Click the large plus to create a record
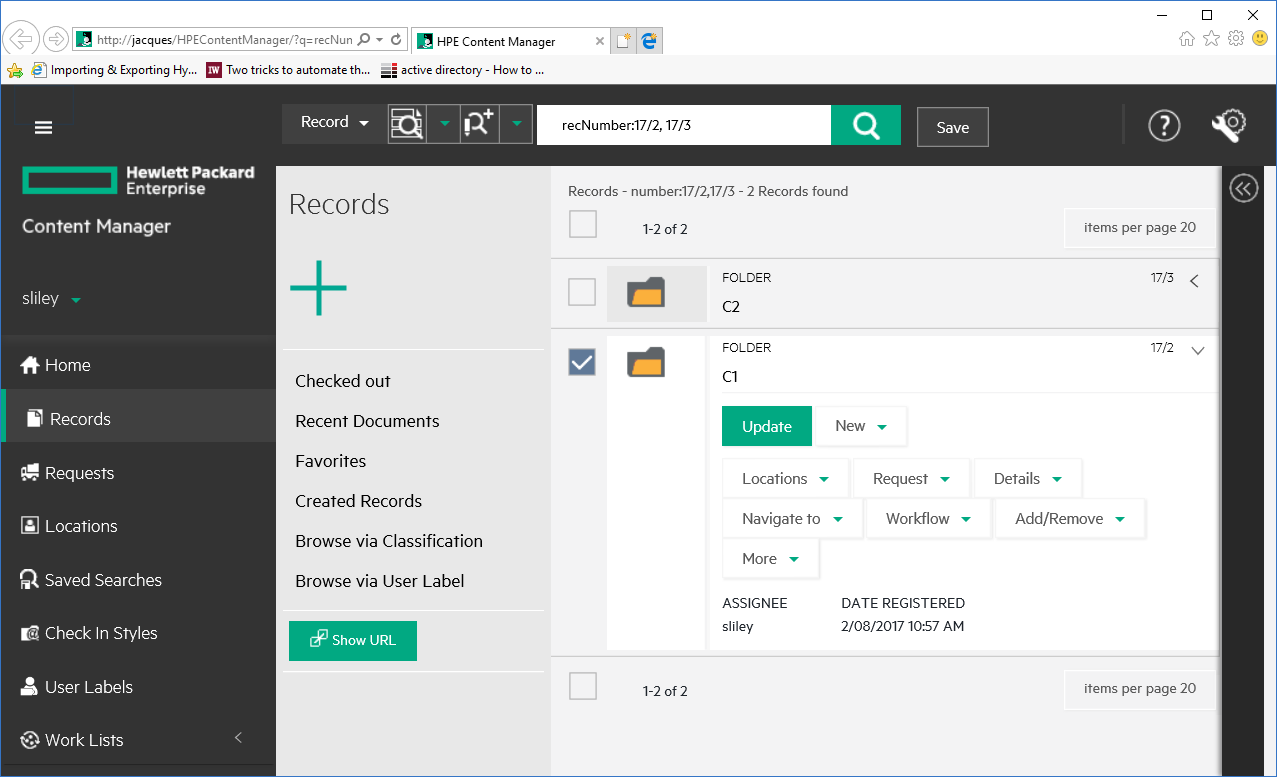Viewport: 1277px width, 777px height. tap(318, 288)
